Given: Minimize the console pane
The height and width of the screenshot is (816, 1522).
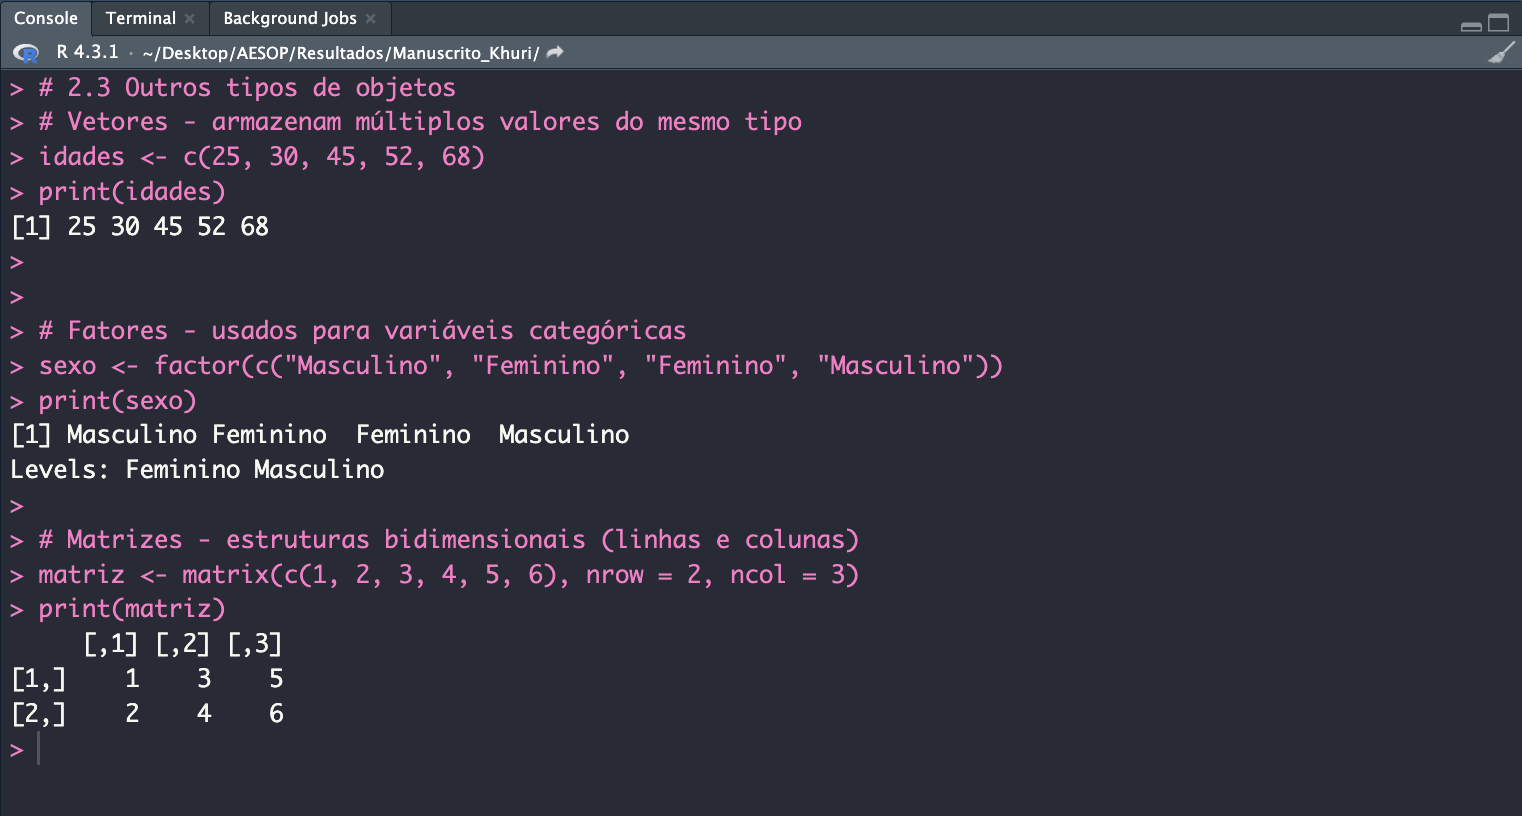Looking at the screenshot, I should point(1471,24).
